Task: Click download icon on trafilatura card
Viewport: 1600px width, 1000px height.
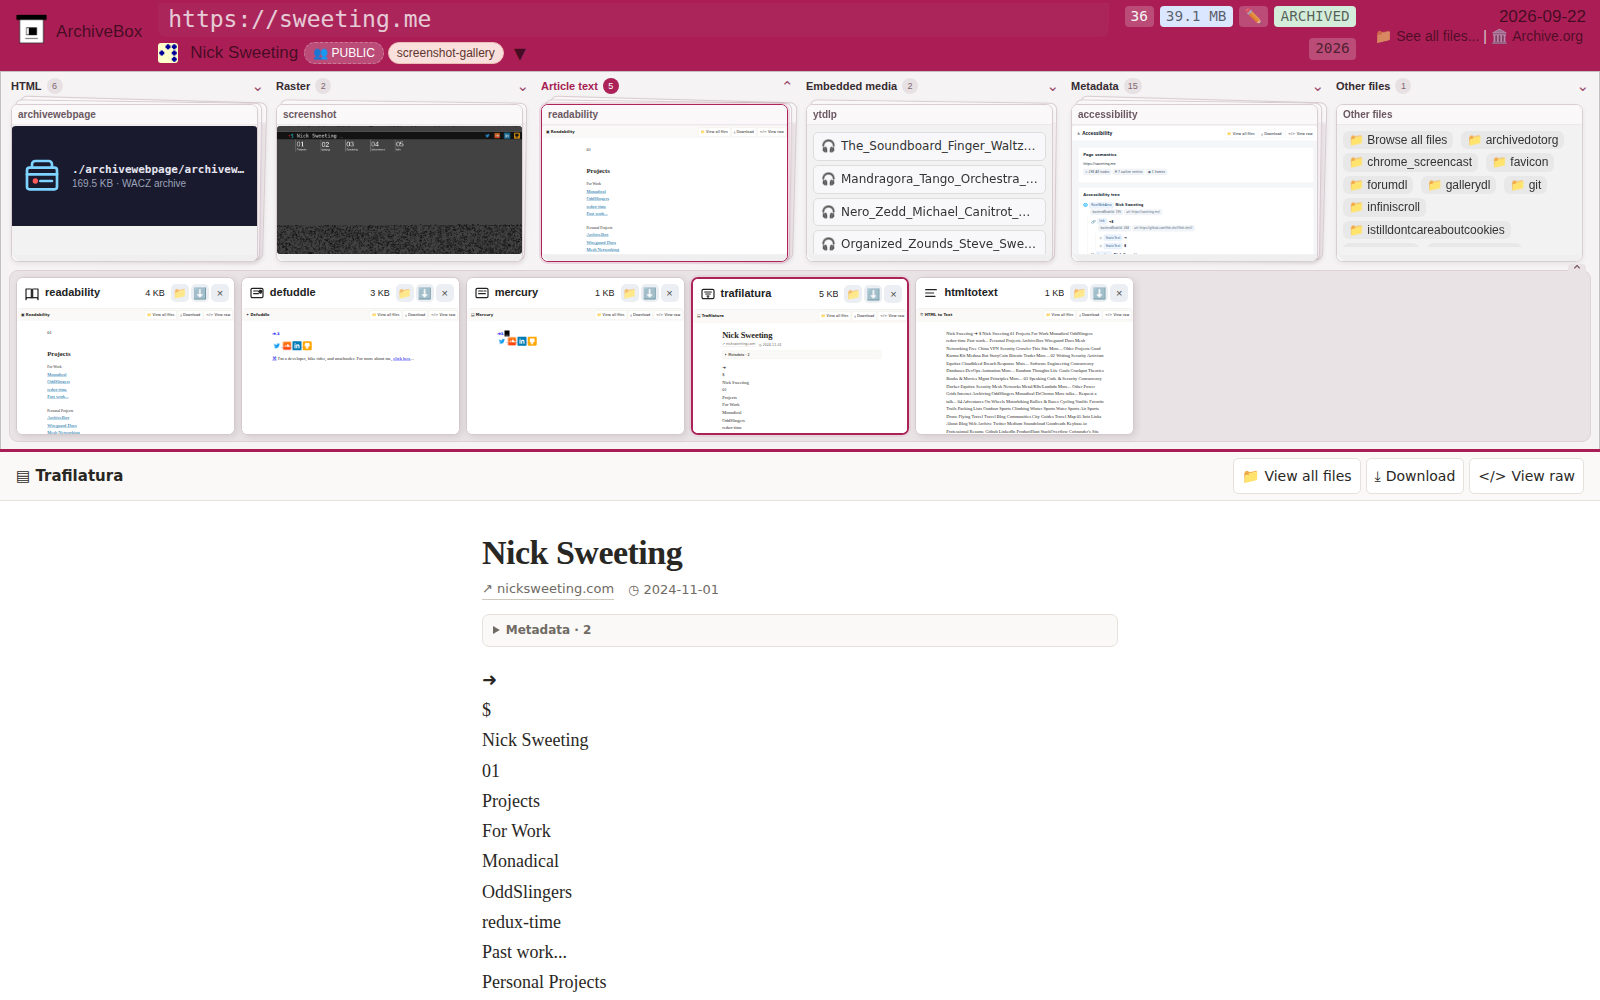Action: [873, 294]
